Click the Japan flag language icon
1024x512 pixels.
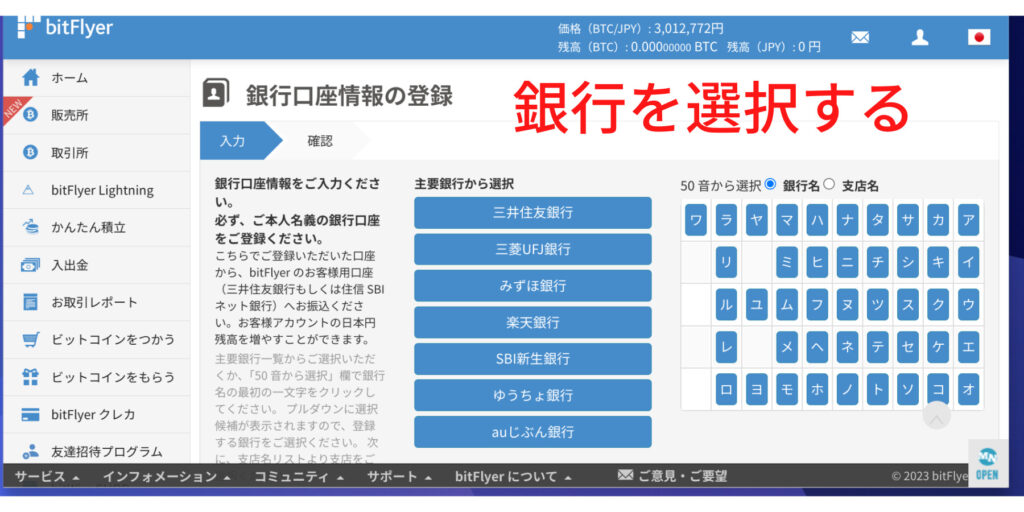coord(978,37)
